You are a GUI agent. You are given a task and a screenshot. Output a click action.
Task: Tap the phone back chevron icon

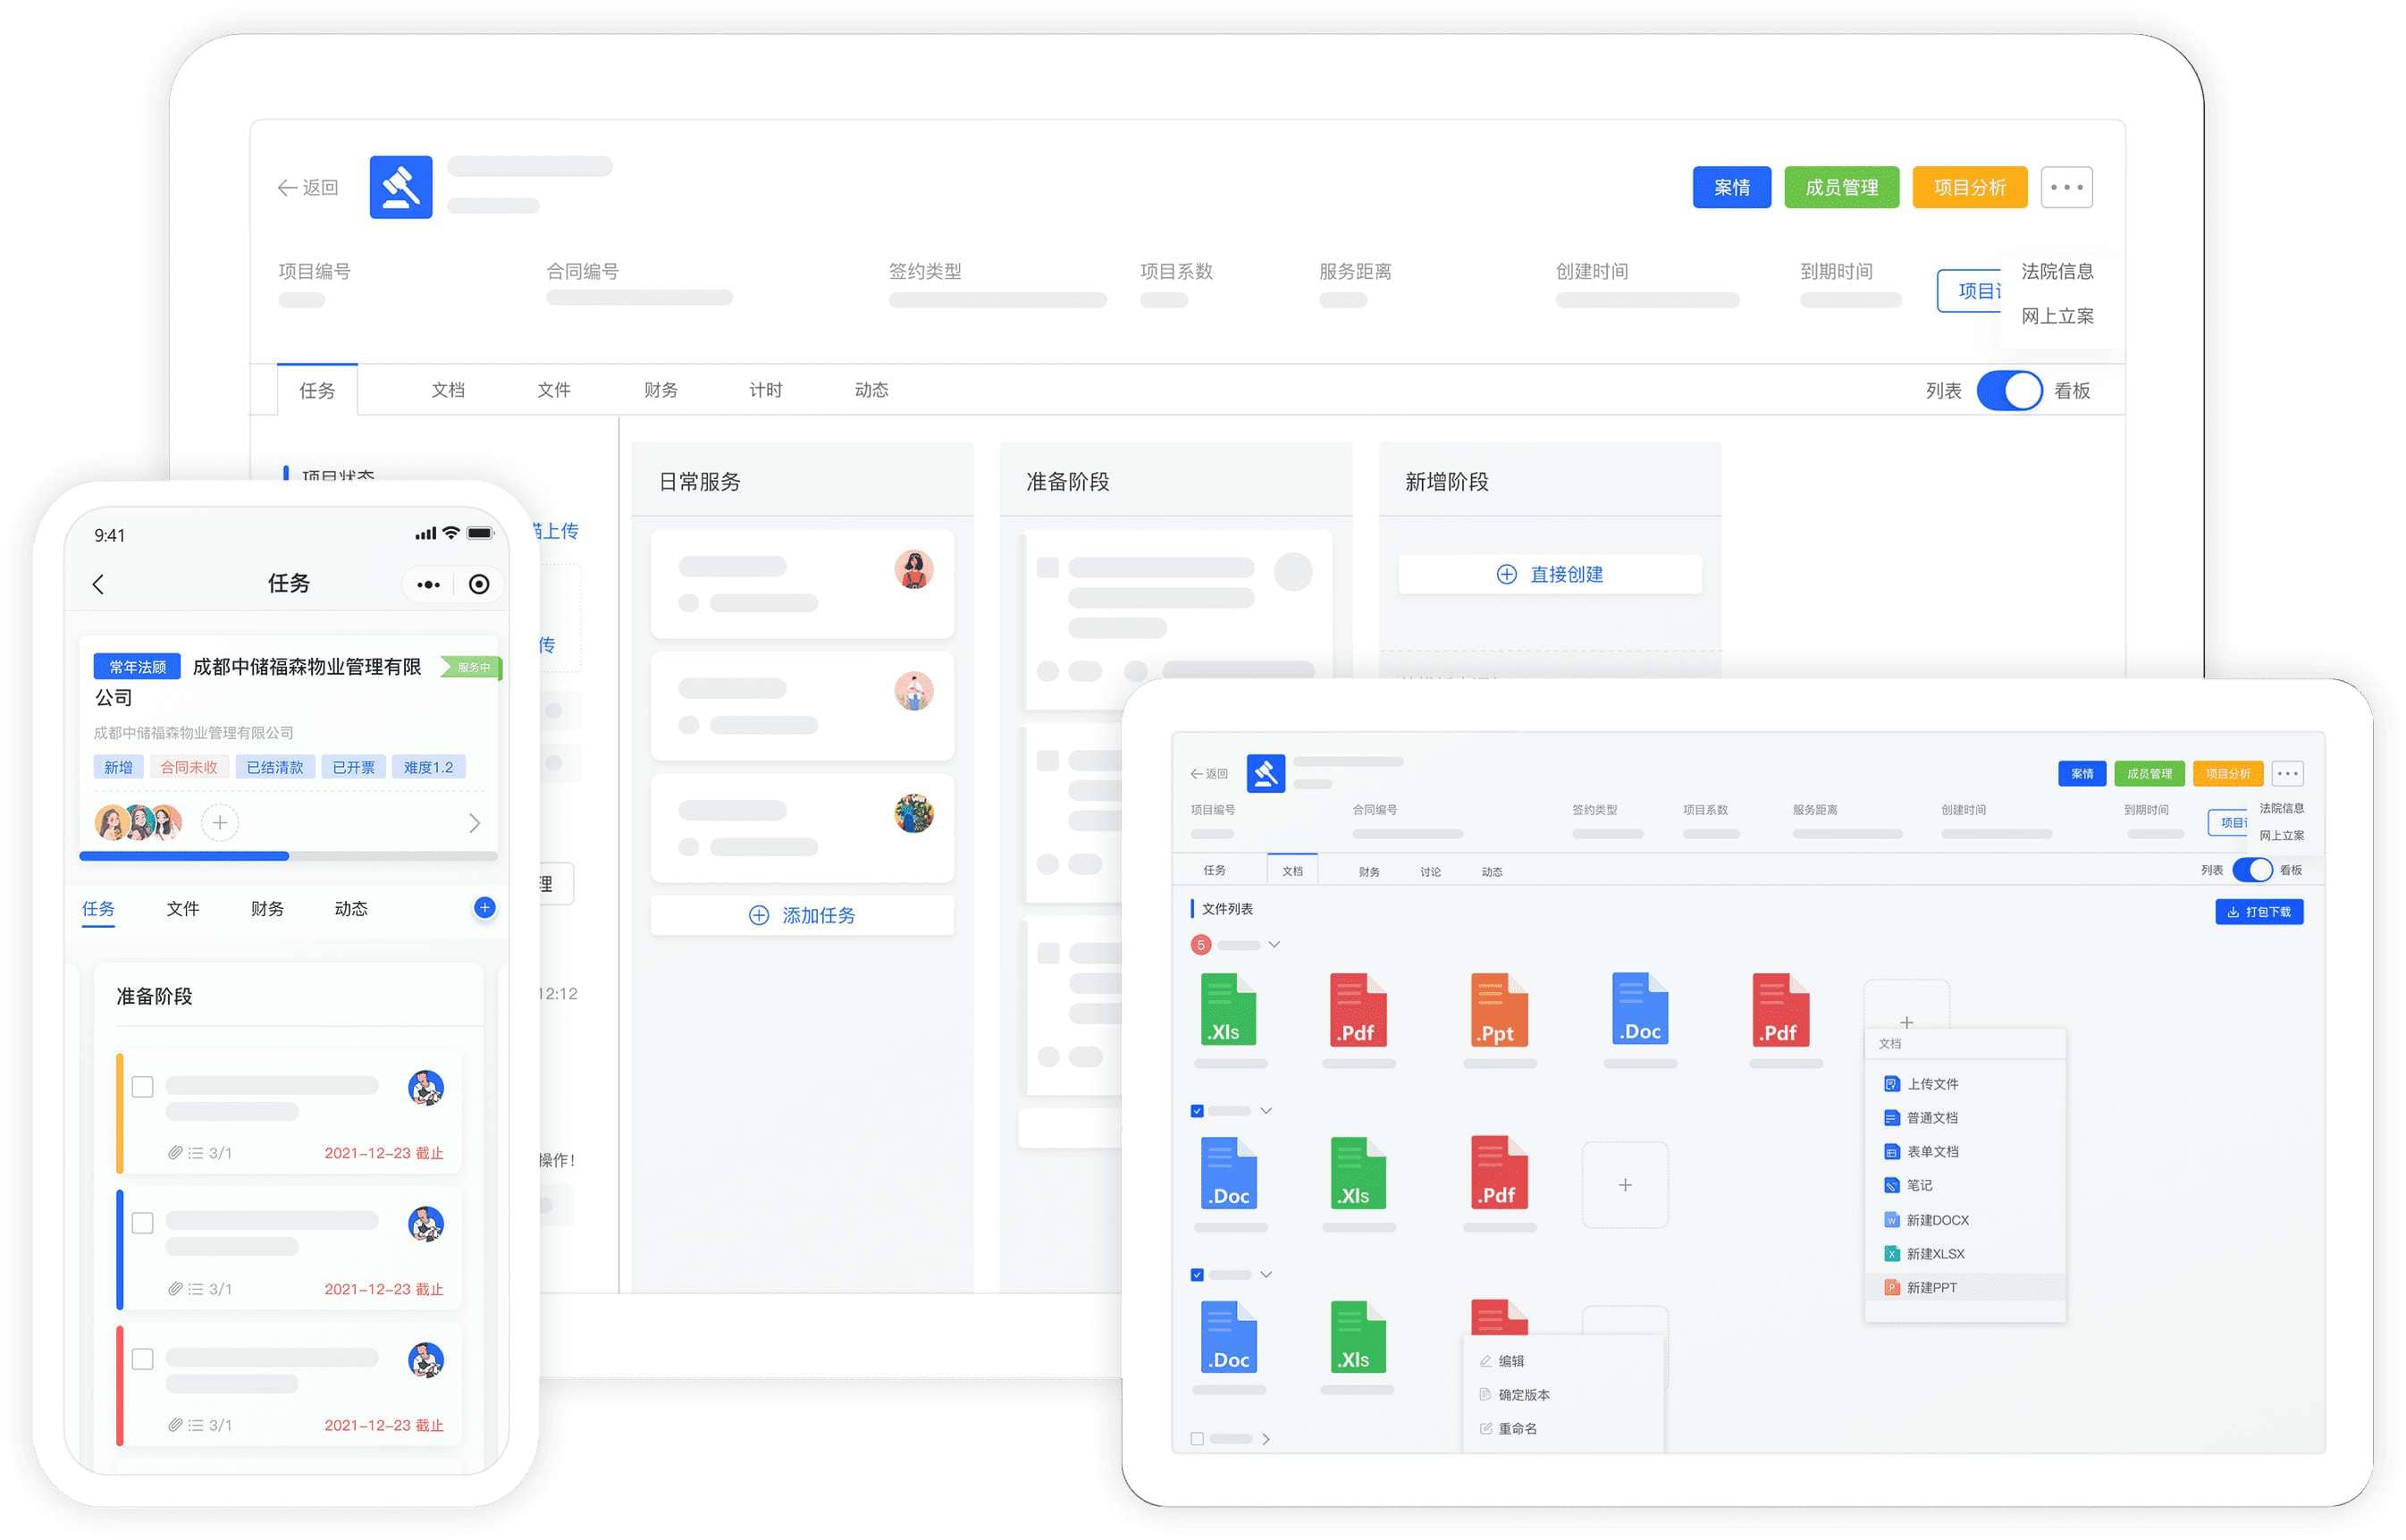(98, 584)
